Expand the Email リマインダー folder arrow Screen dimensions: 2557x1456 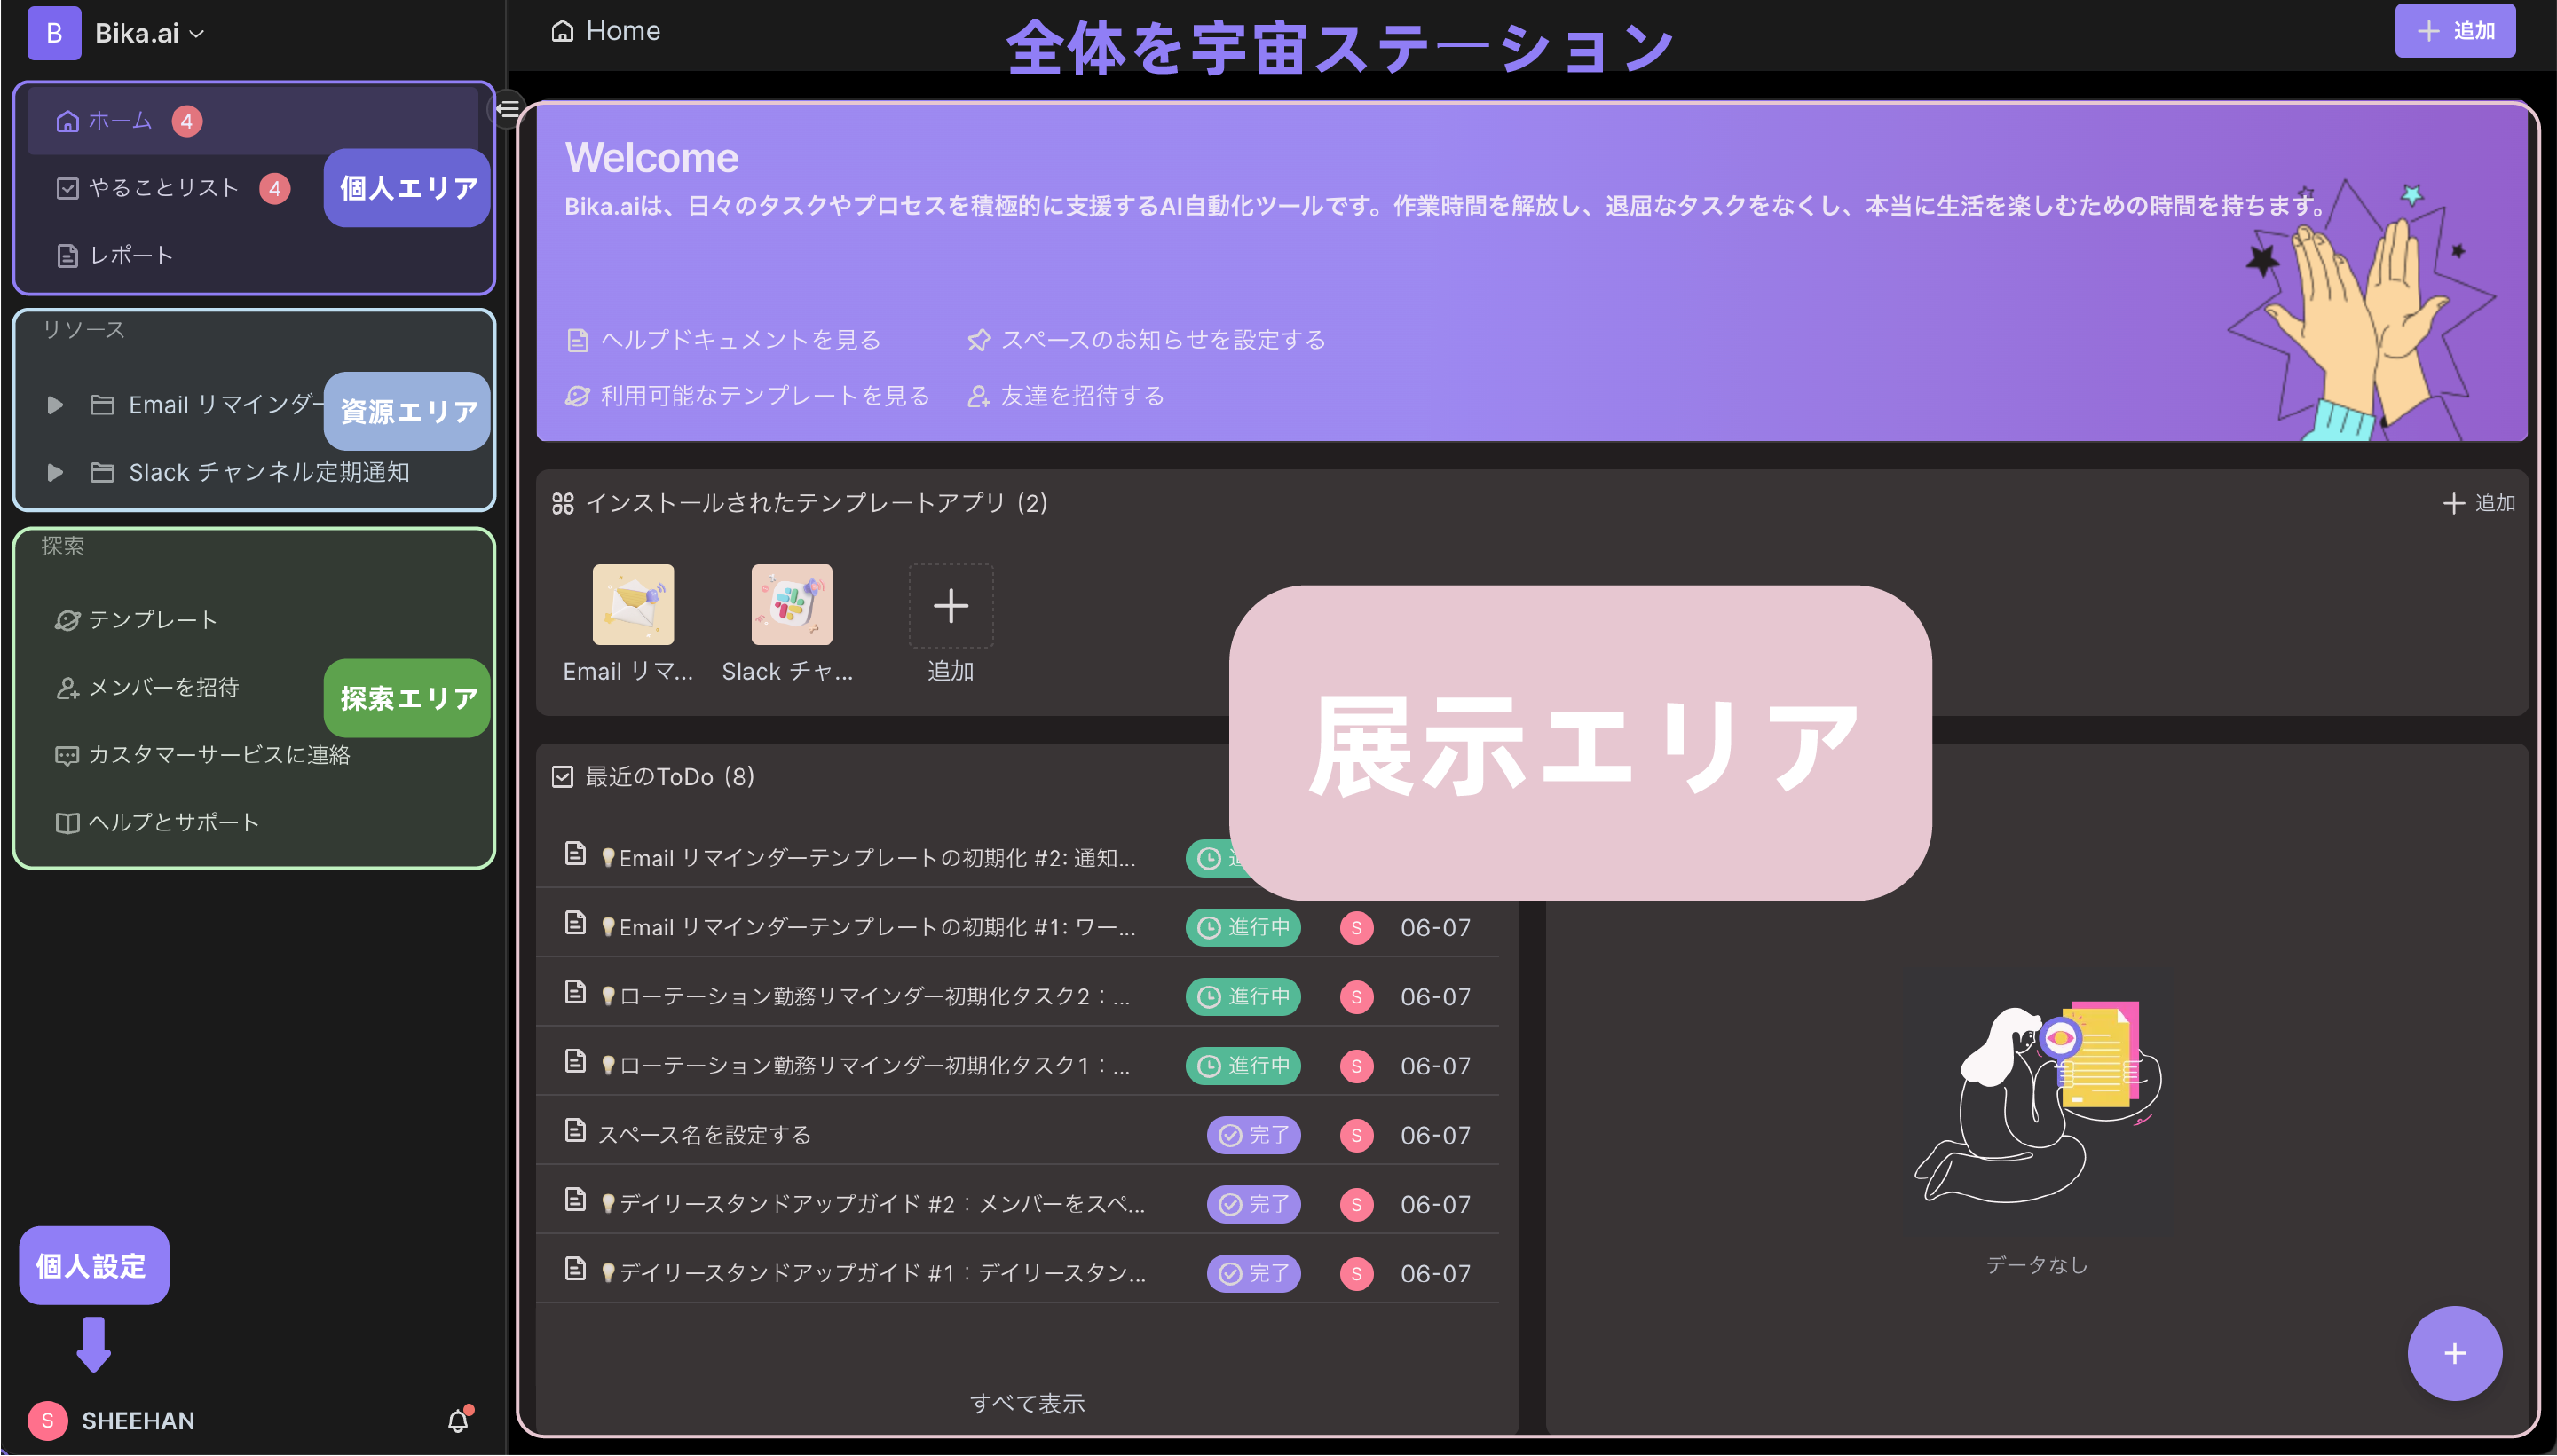[56, 405]
